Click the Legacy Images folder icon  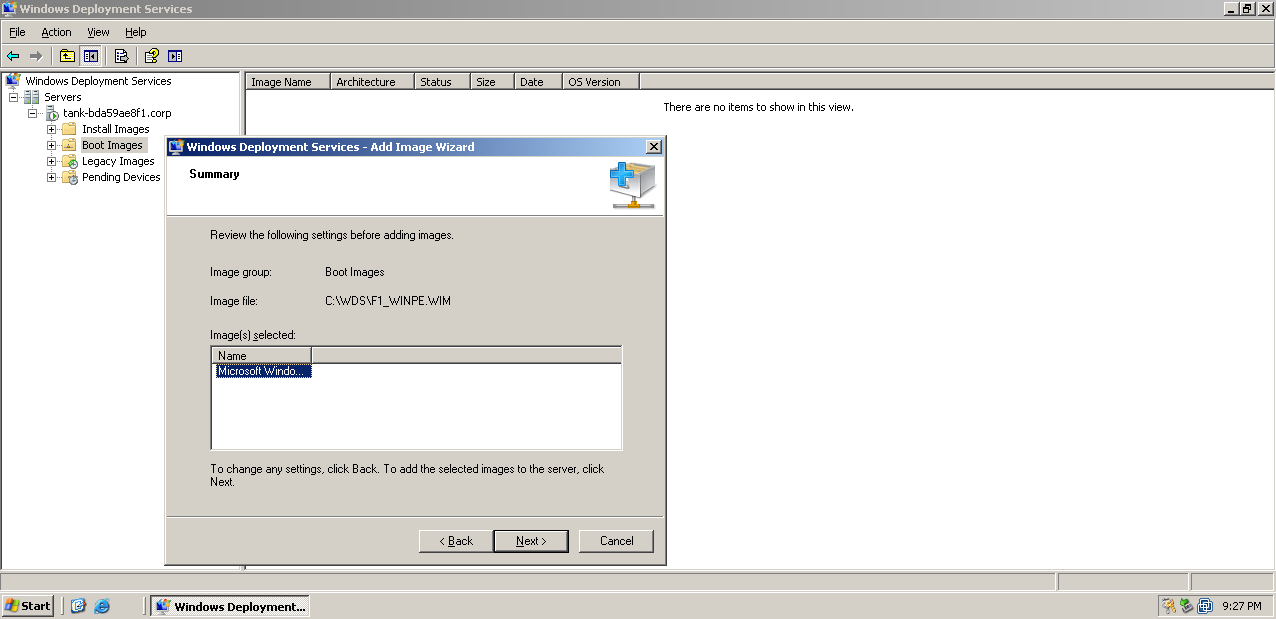point(69,161)
